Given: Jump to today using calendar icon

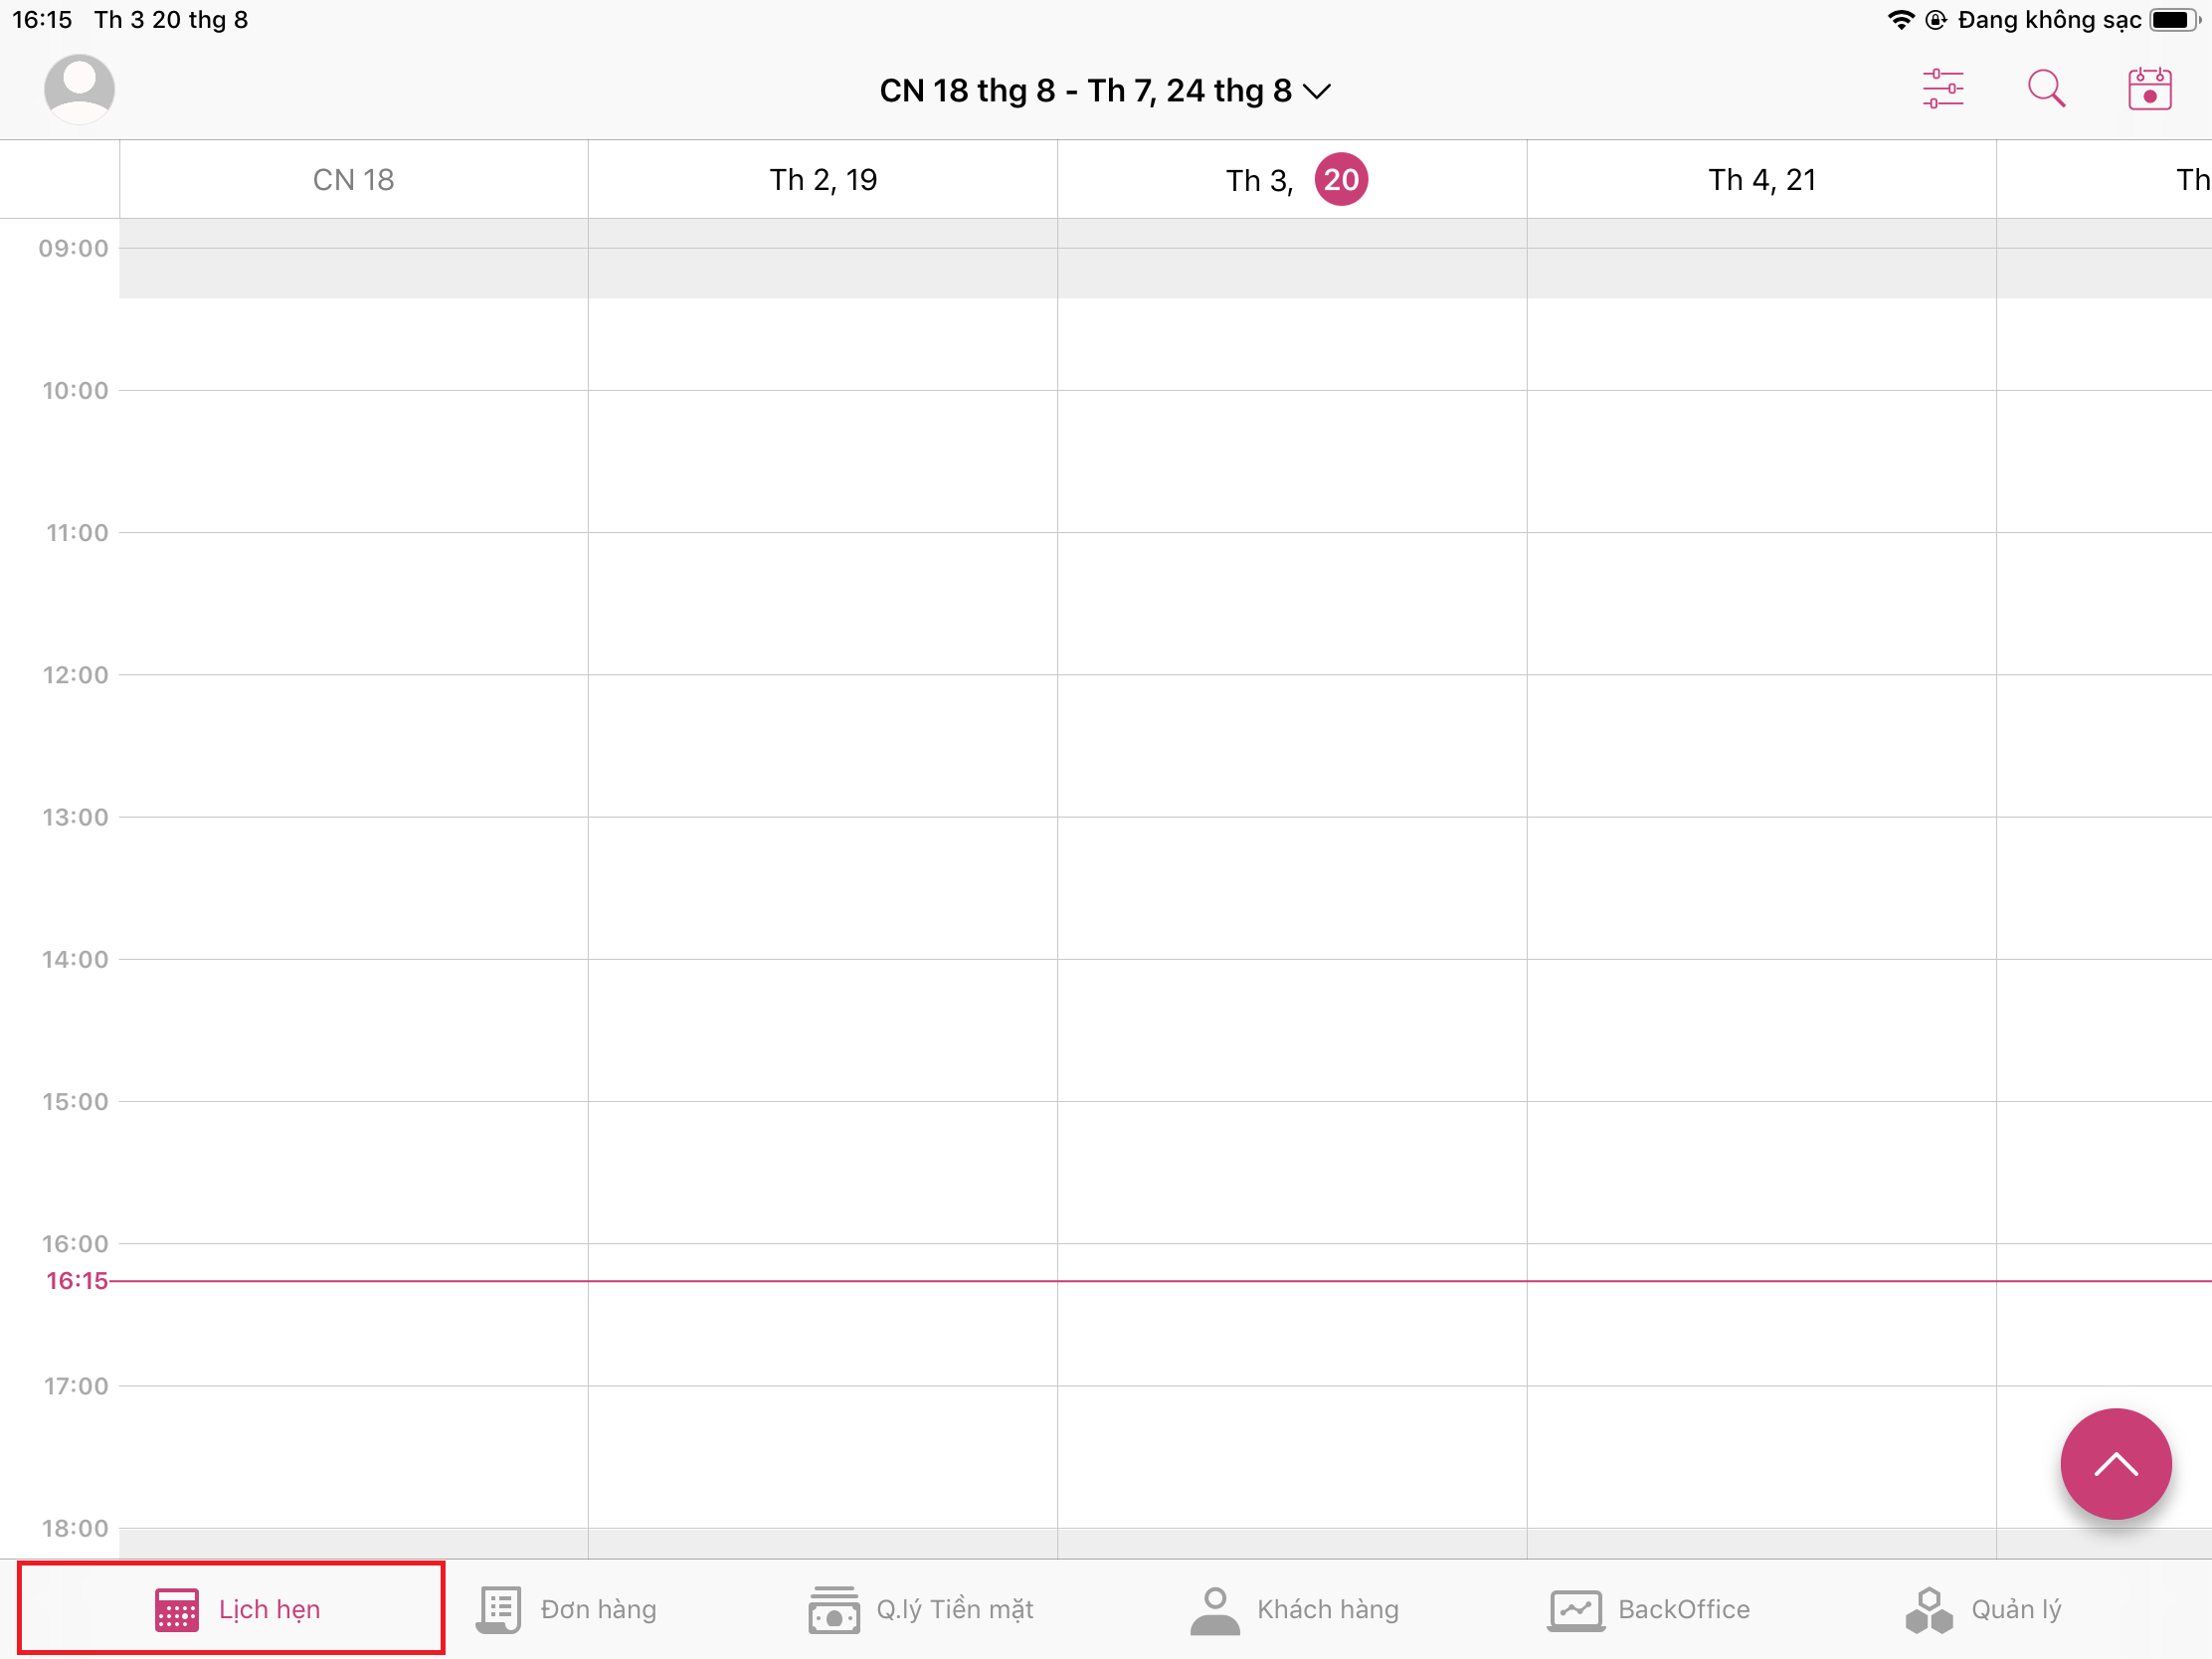Looking at the screenshot, I should 2149,89.
